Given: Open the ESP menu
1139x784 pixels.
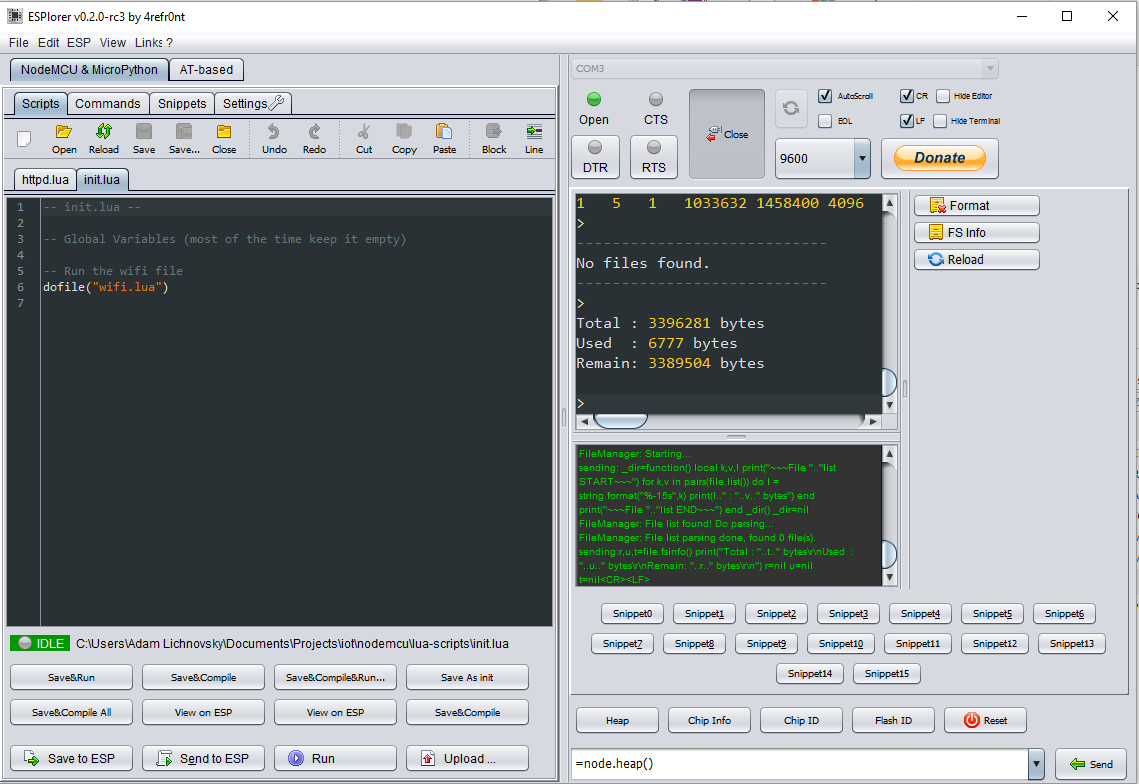Looking at the screenshot, I should coord(78,43).
